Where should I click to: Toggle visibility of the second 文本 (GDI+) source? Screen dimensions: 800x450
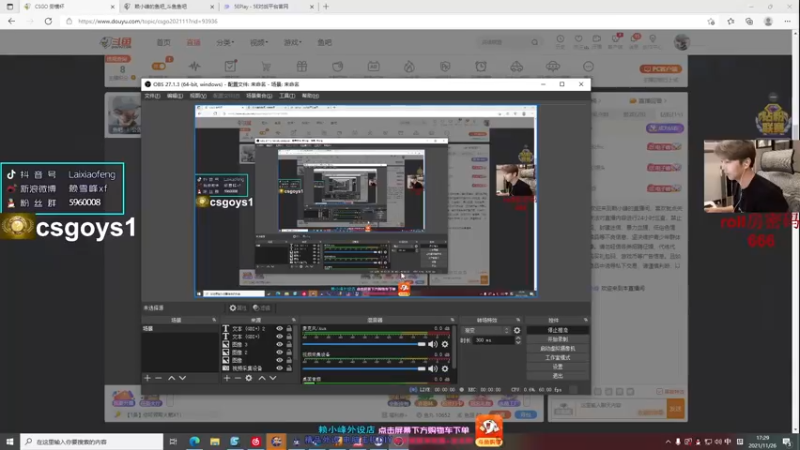(x=280, y=337)
